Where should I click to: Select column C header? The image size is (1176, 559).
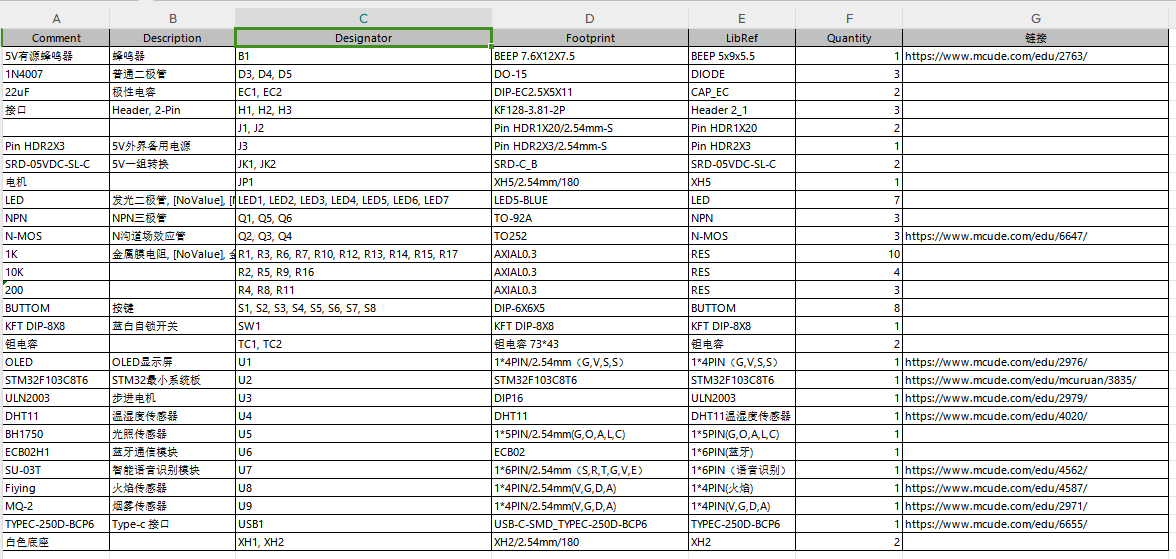click(x=363, y=18)
